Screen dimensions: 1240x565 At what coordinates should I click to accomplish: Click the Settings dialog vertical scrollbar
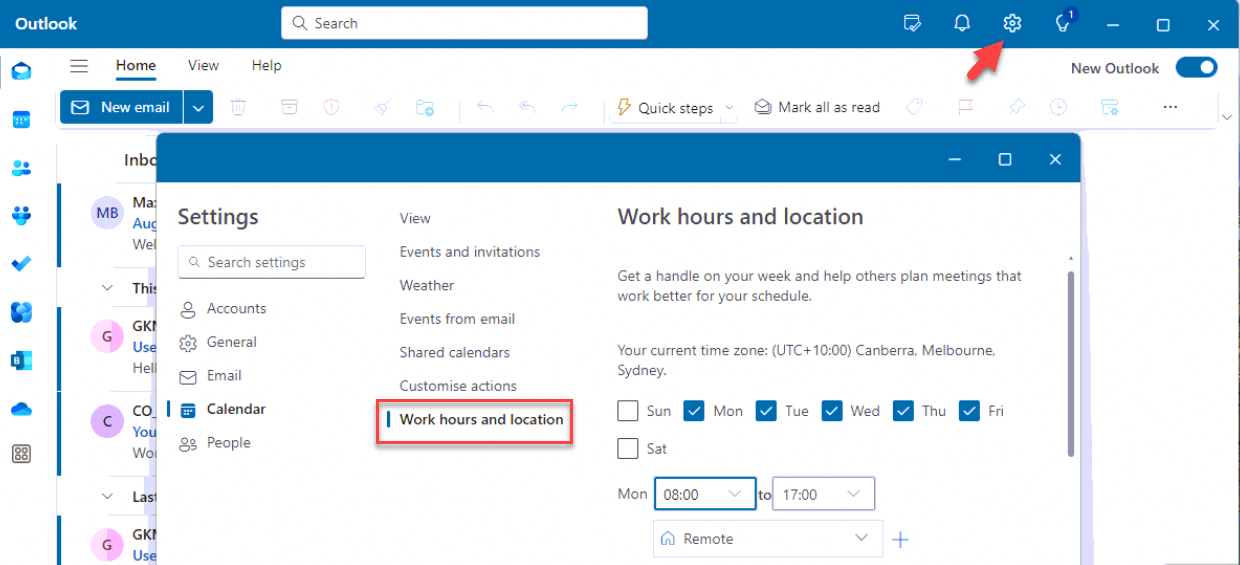pyautogui.click(x=1069, y=364)
